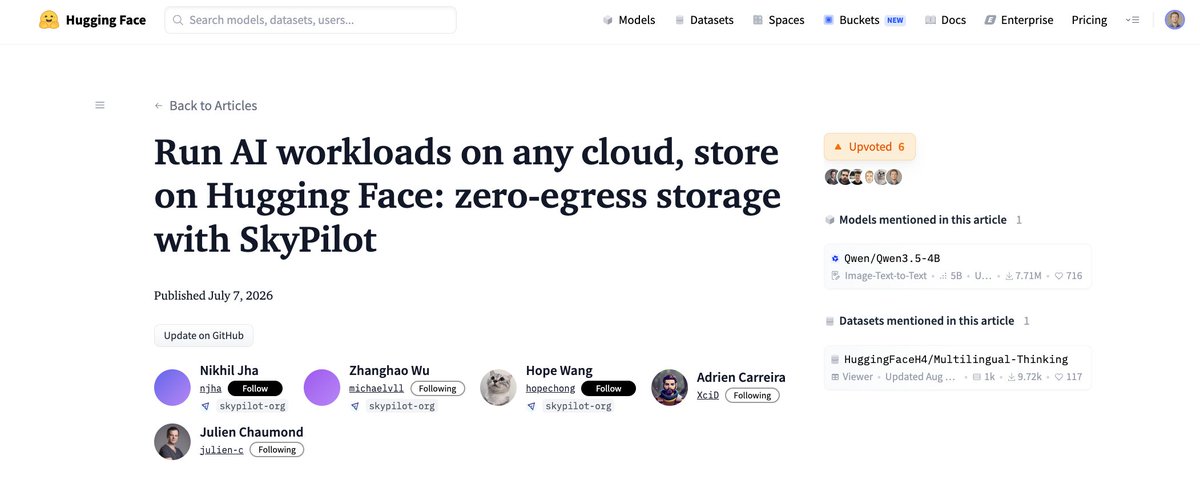The image size is (1200, 492).
Task: Click Julien Chaumond's avatar photo
Action: pyautogui.click(x=172, y=441)
